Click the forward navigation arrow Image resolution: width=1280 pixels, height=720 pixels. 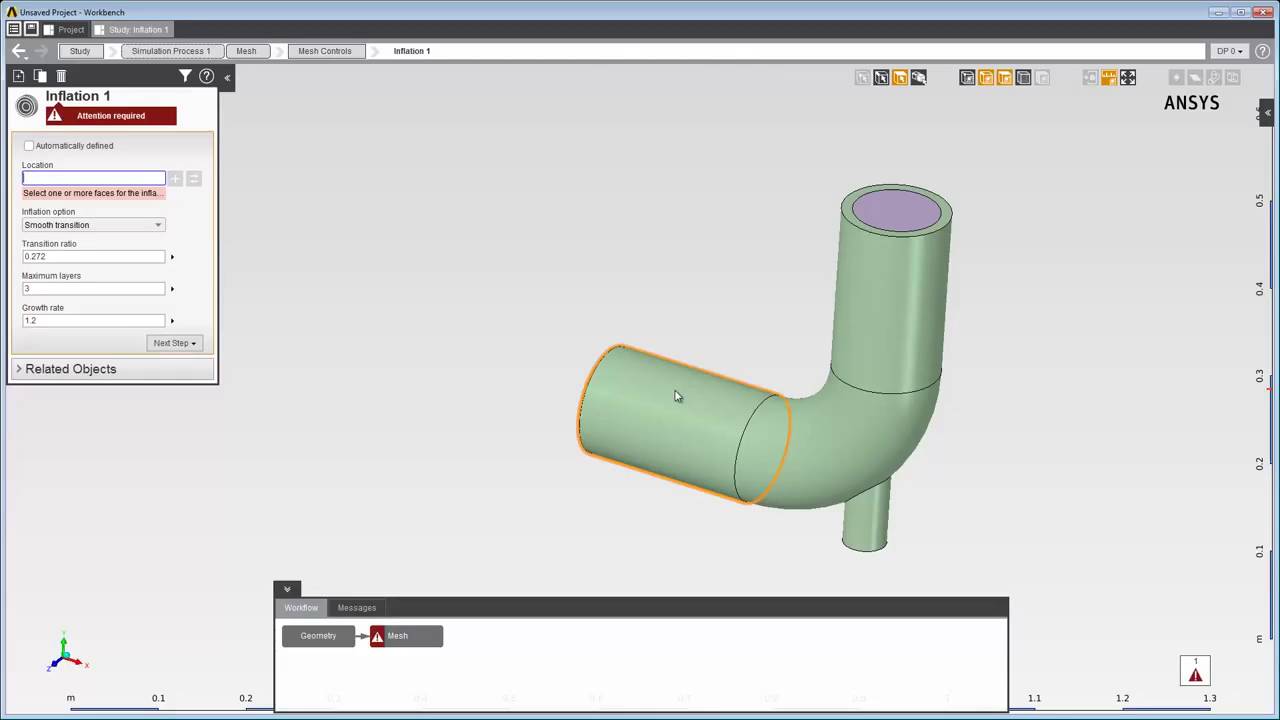click(x=41, y=51)
